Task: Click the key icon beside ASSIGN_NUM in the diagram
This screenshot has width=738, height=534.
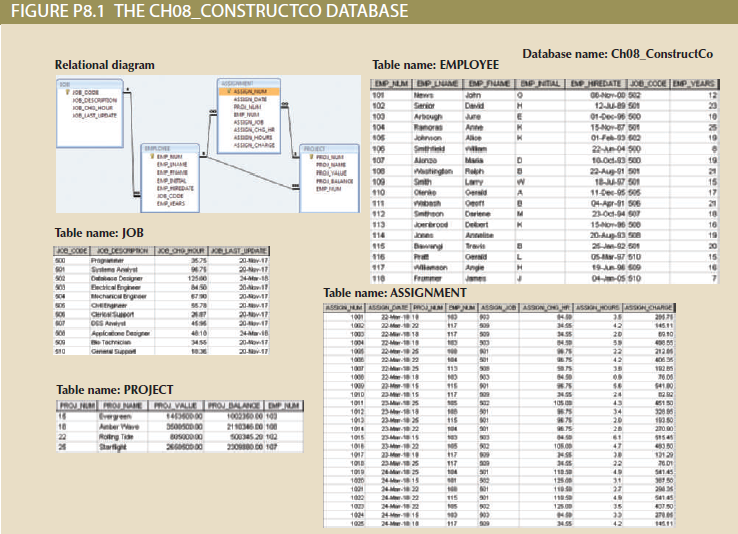Action: pyautogui.click(x=229, y=92)
